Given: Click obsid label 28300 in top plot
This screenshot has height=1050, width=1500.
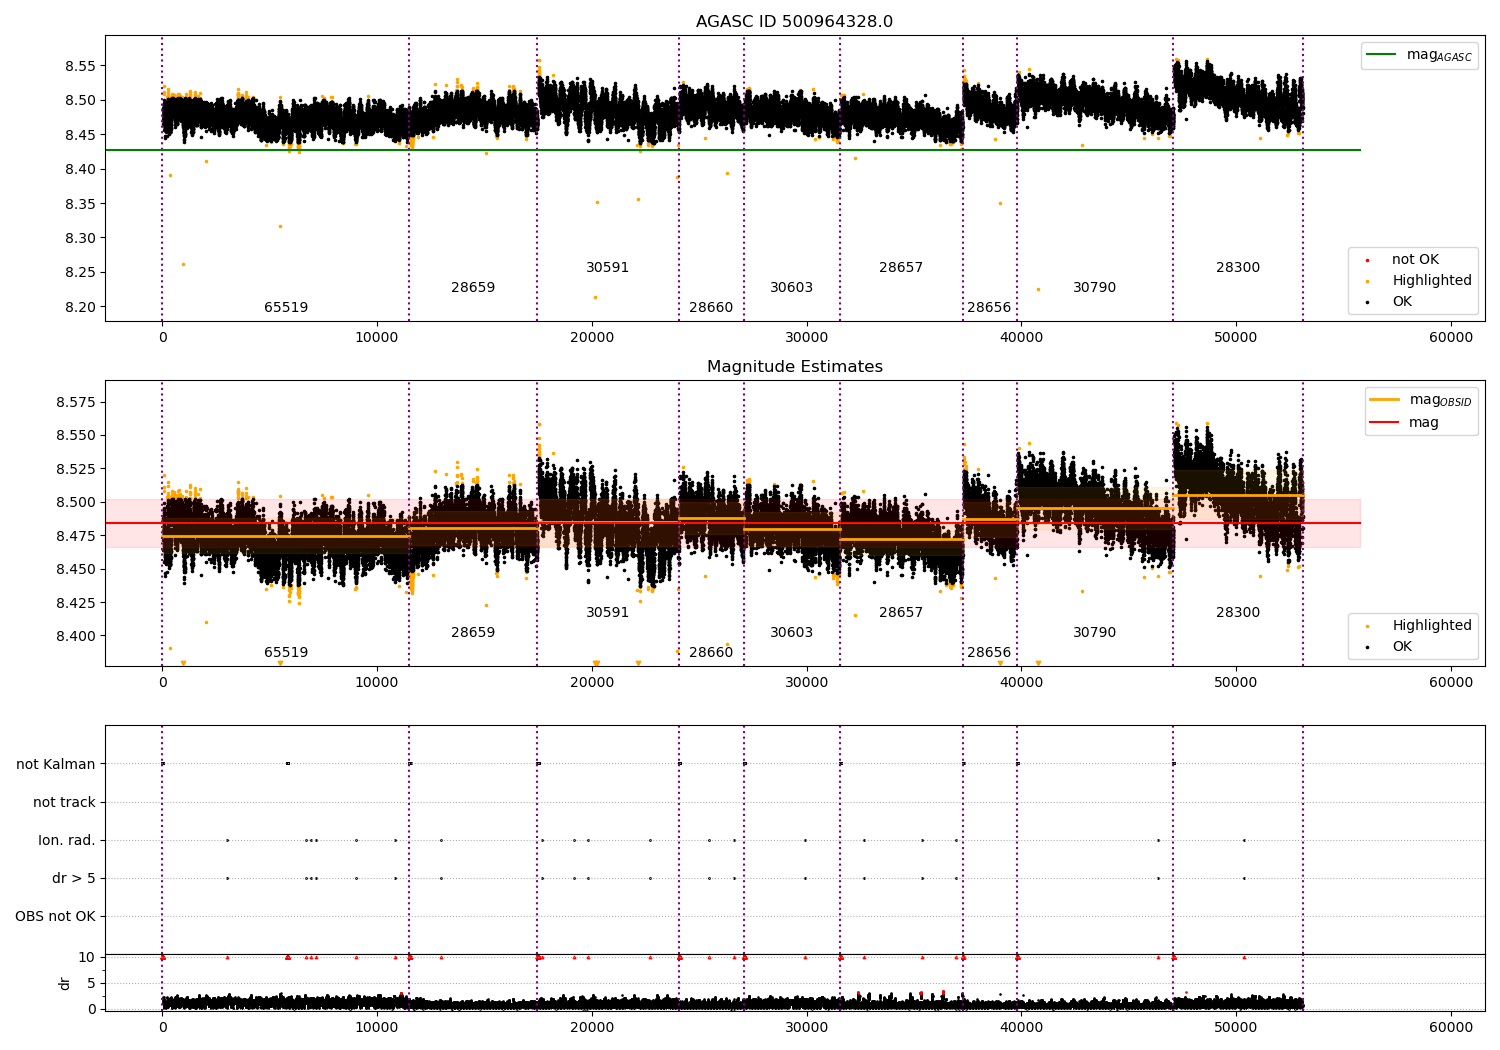Looking at the screenshot, I should [x=1238, y=268].
